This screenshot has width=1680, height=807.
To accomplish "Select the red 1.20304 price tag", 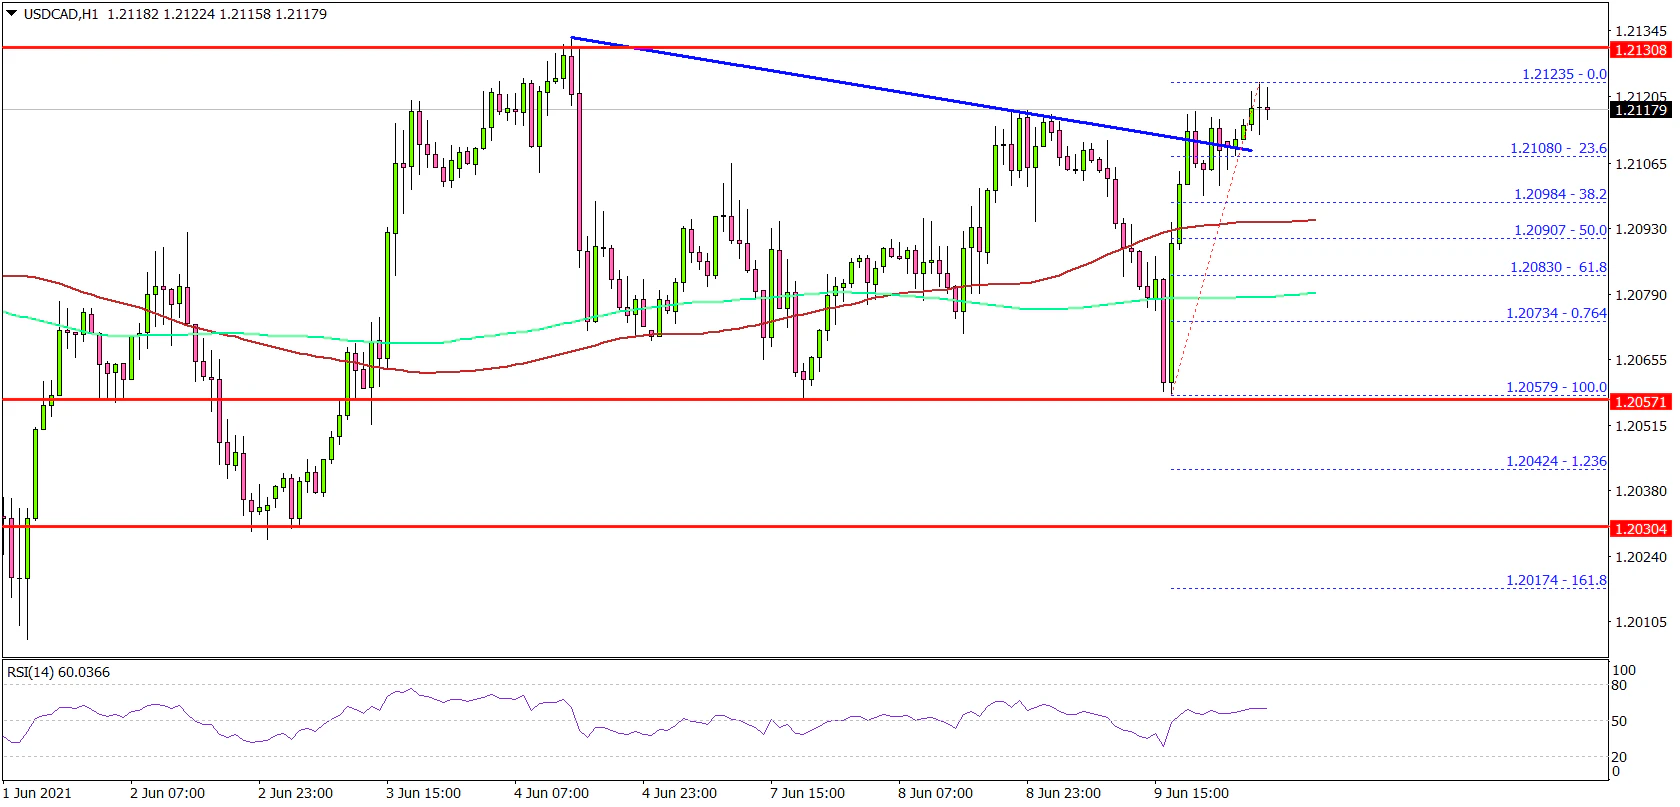I will [1641, 529].
